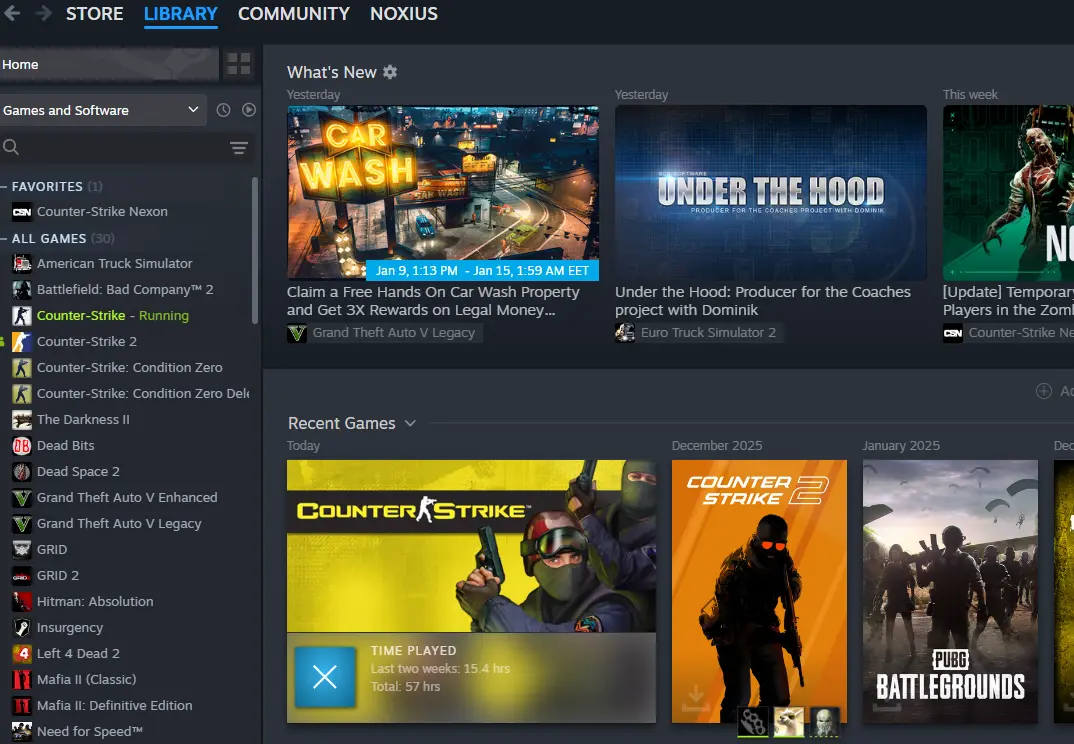The image size is (1074, 744).
Task: Go forward with the right arrow
Action: (43, 13)
